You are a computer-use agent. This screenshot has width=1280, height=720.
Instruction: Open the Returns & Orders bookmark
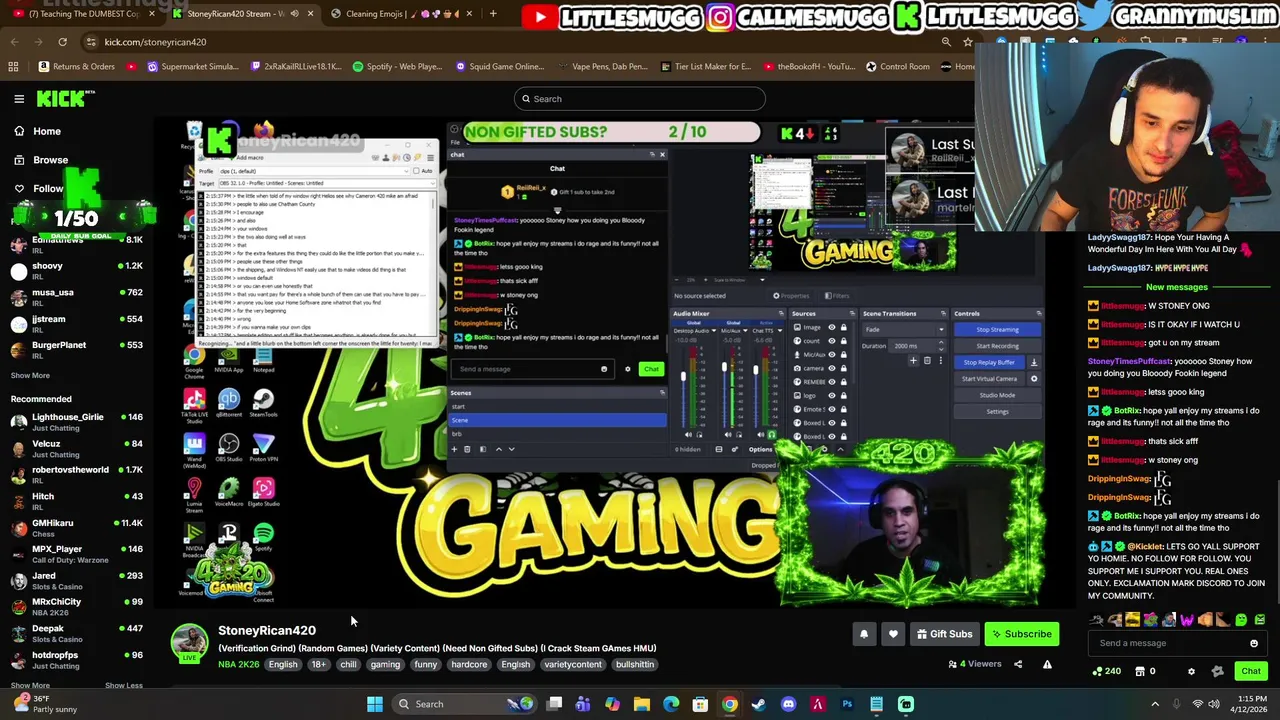point(76,66)
